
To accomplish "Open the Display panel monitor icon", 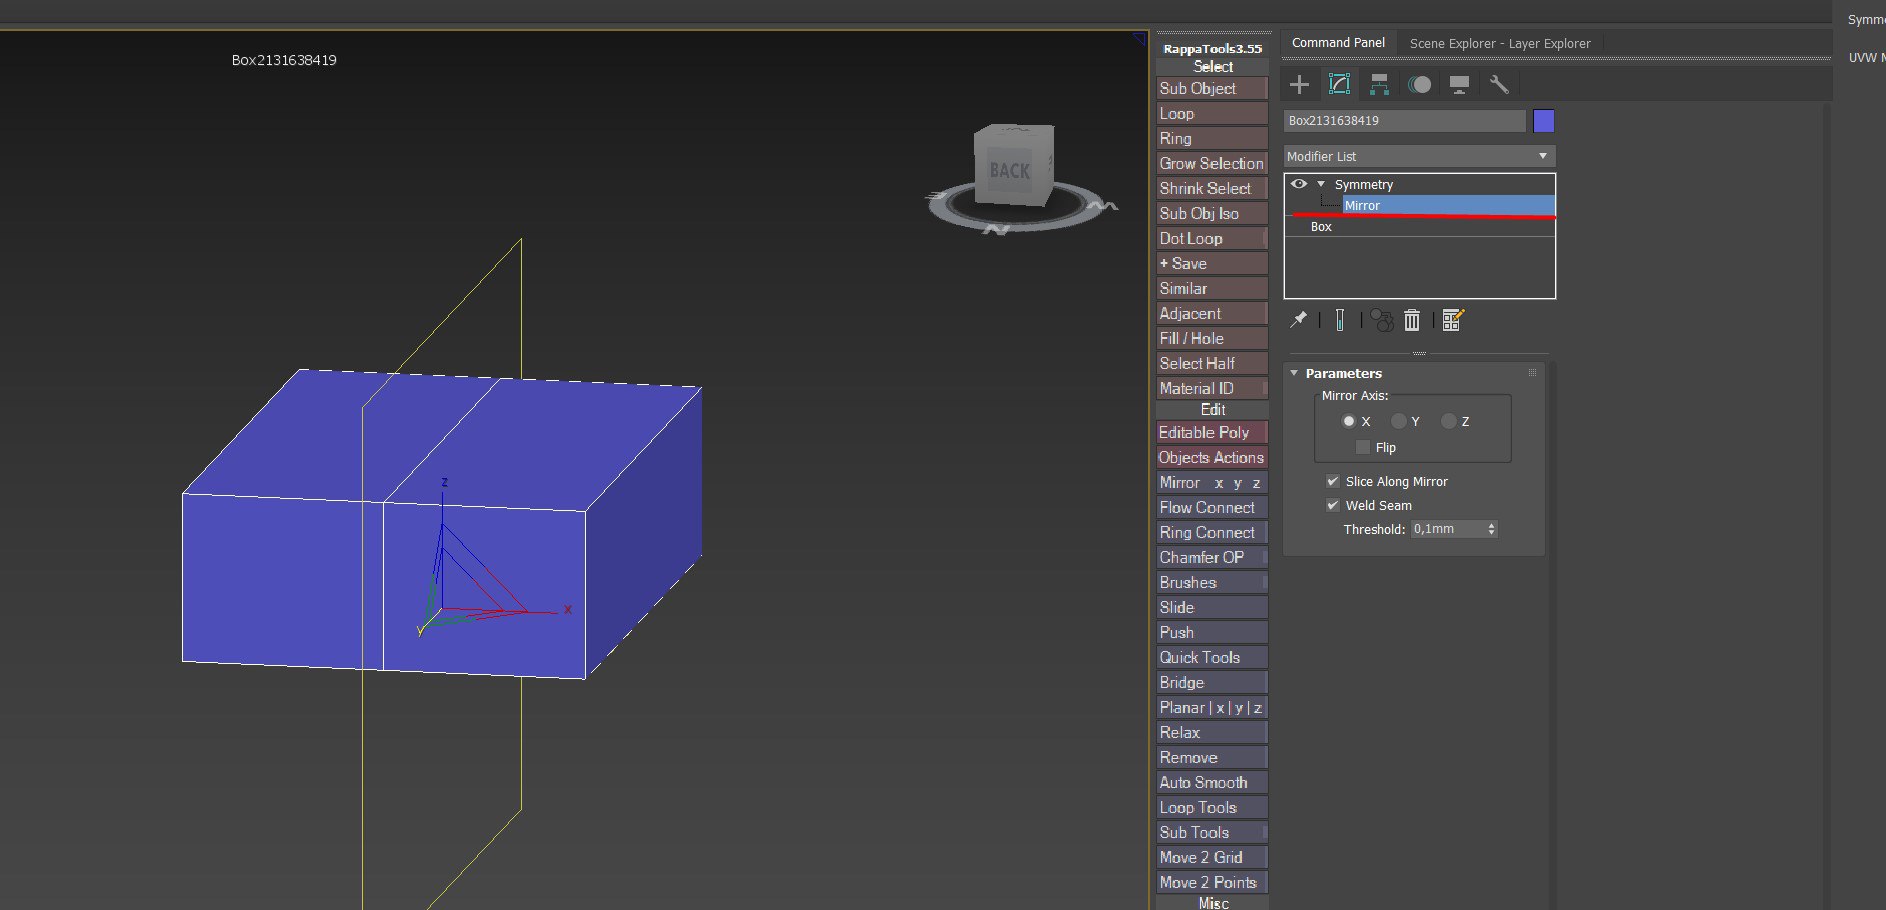I will tap(1459, 85).
